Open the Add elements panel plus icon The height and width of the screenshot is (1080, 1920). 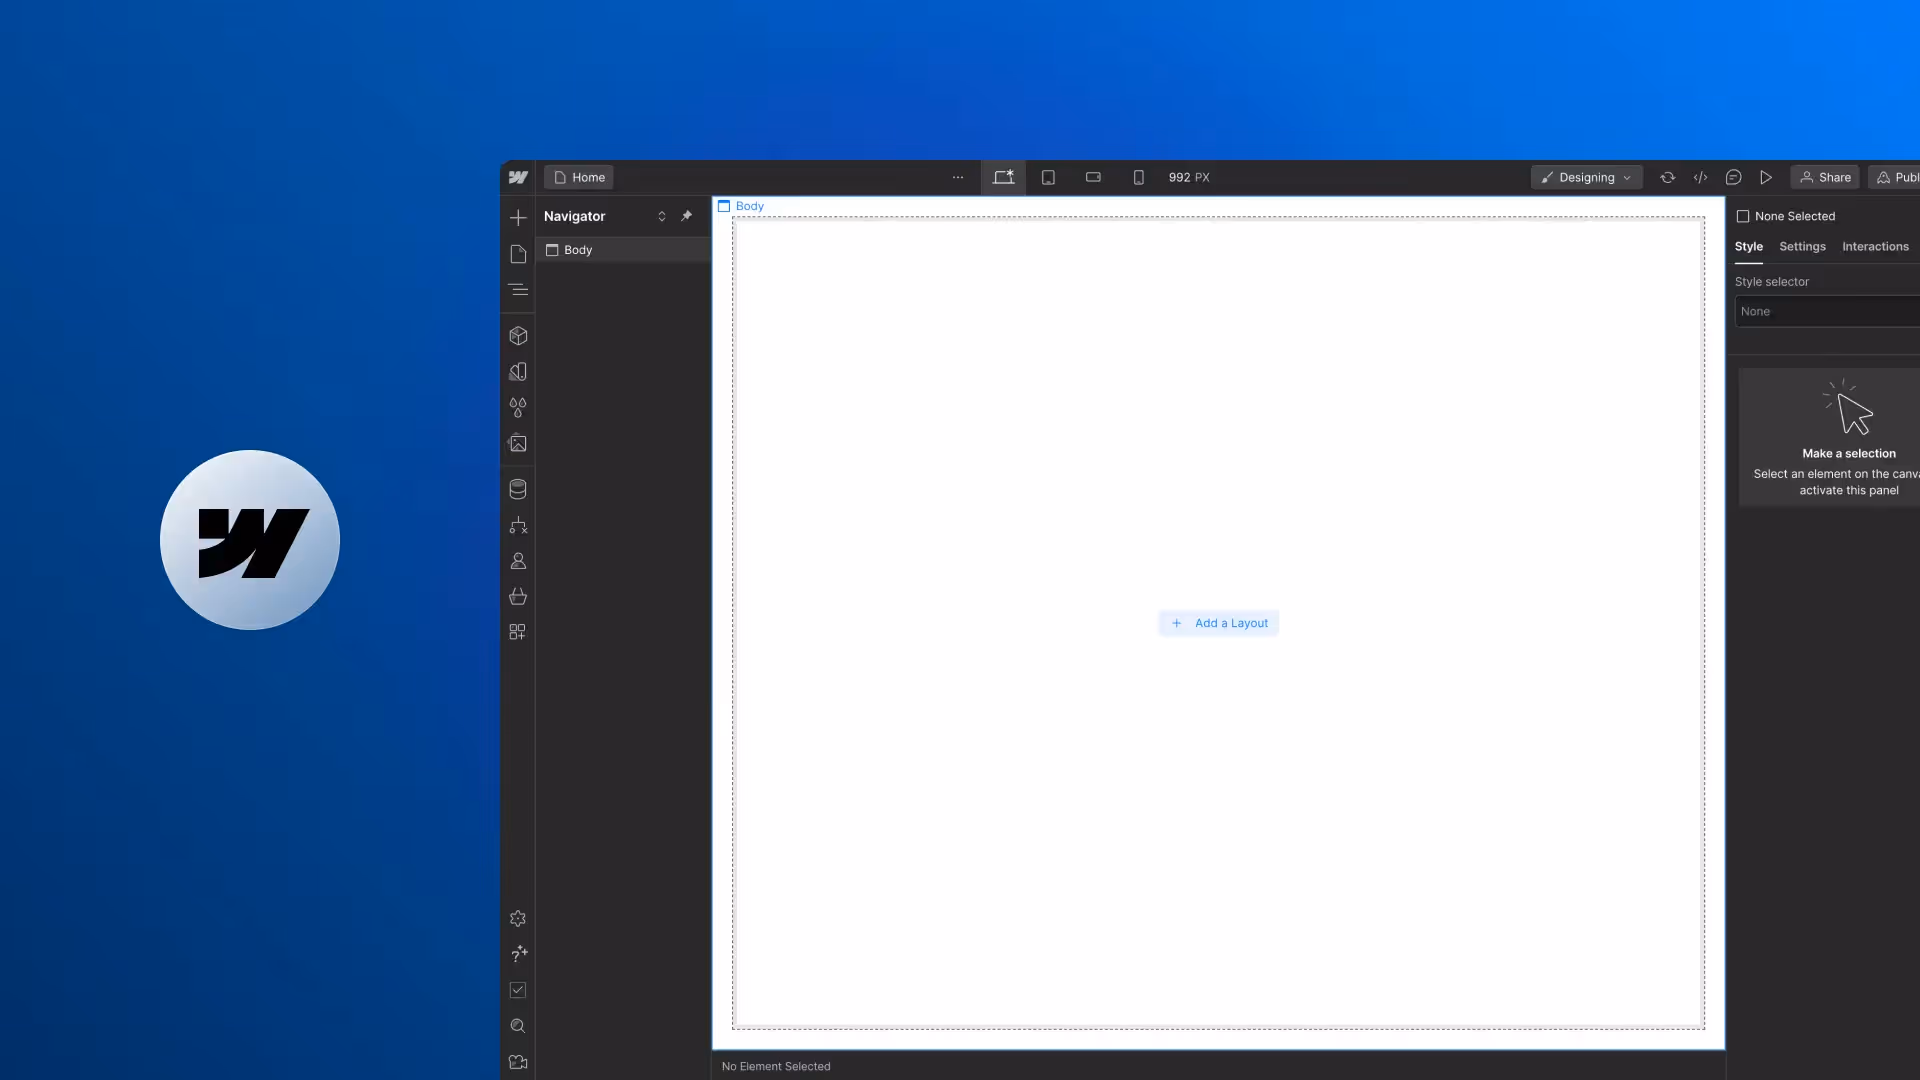tap(518, 218)
